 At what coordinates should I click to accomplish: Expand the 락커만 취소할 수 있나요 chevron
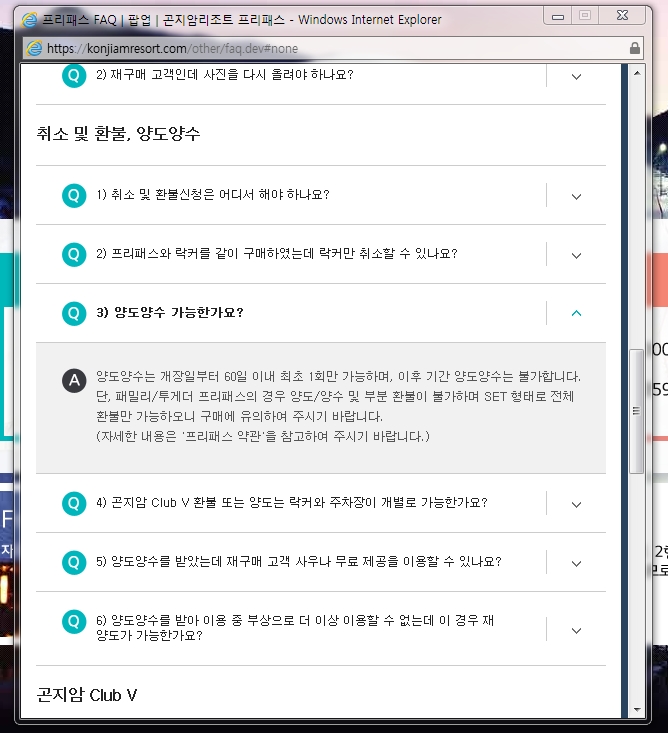576,256
